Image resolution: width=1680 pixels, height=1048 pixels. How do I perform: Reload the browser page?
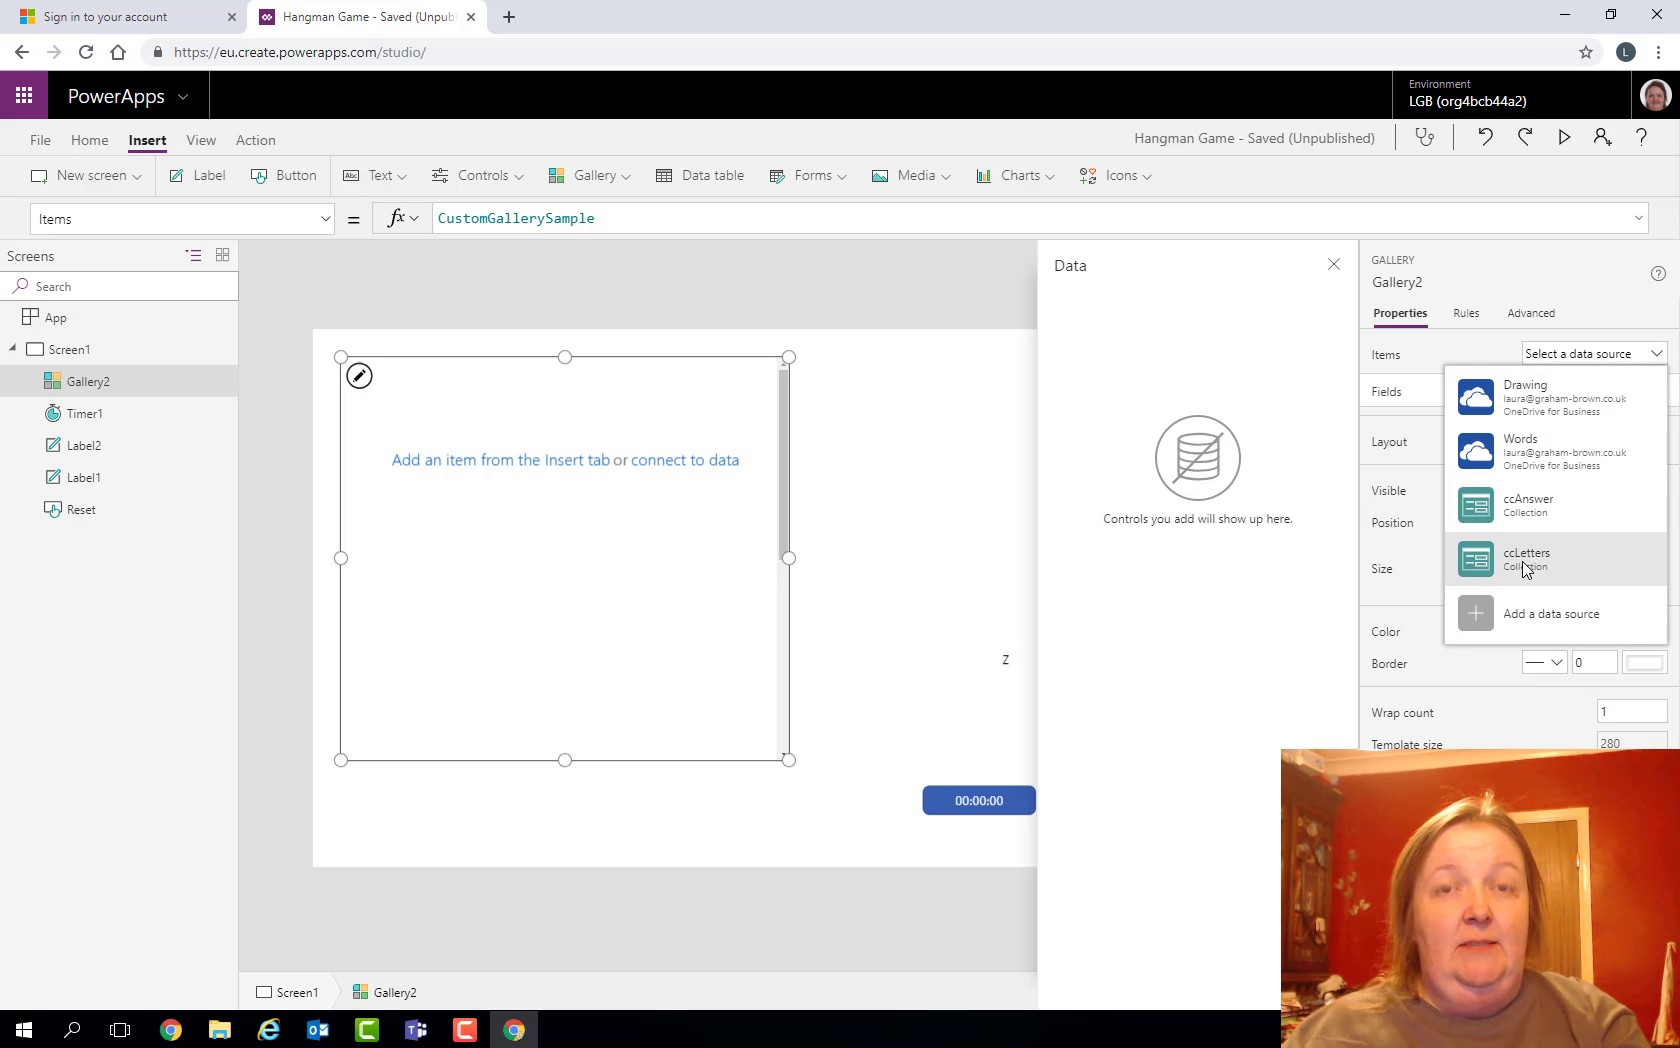coord(86,52)
